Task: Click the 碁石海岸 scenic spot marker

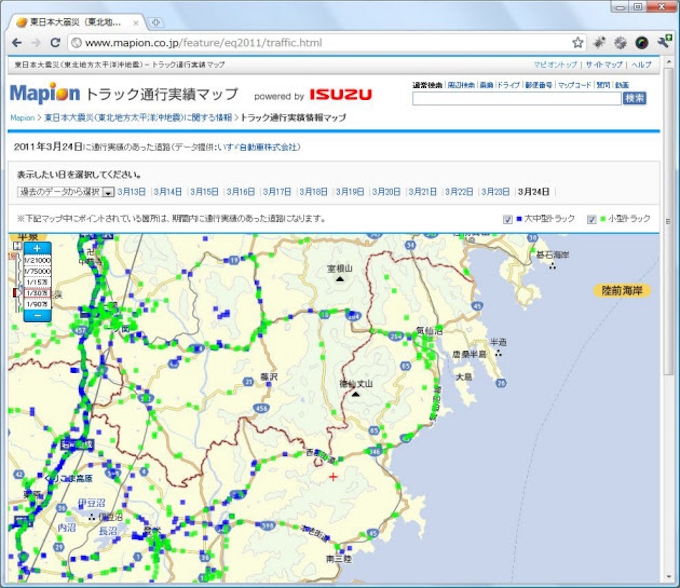Action: click(x=553, y=266)
